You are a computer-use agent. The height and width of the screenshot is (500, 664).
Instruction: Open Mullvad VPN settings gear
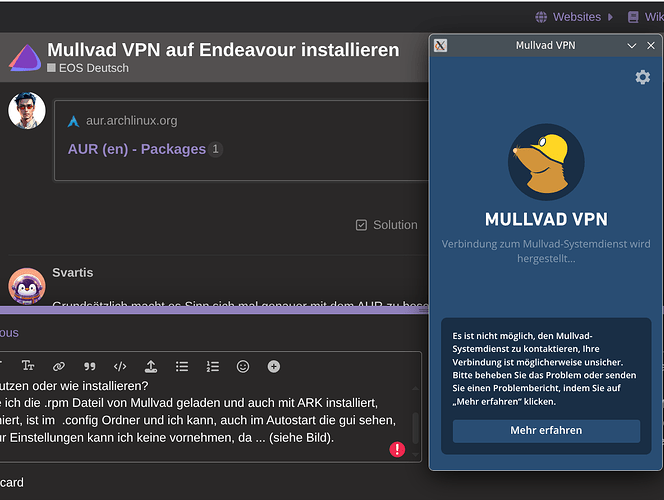pos(642,77)
